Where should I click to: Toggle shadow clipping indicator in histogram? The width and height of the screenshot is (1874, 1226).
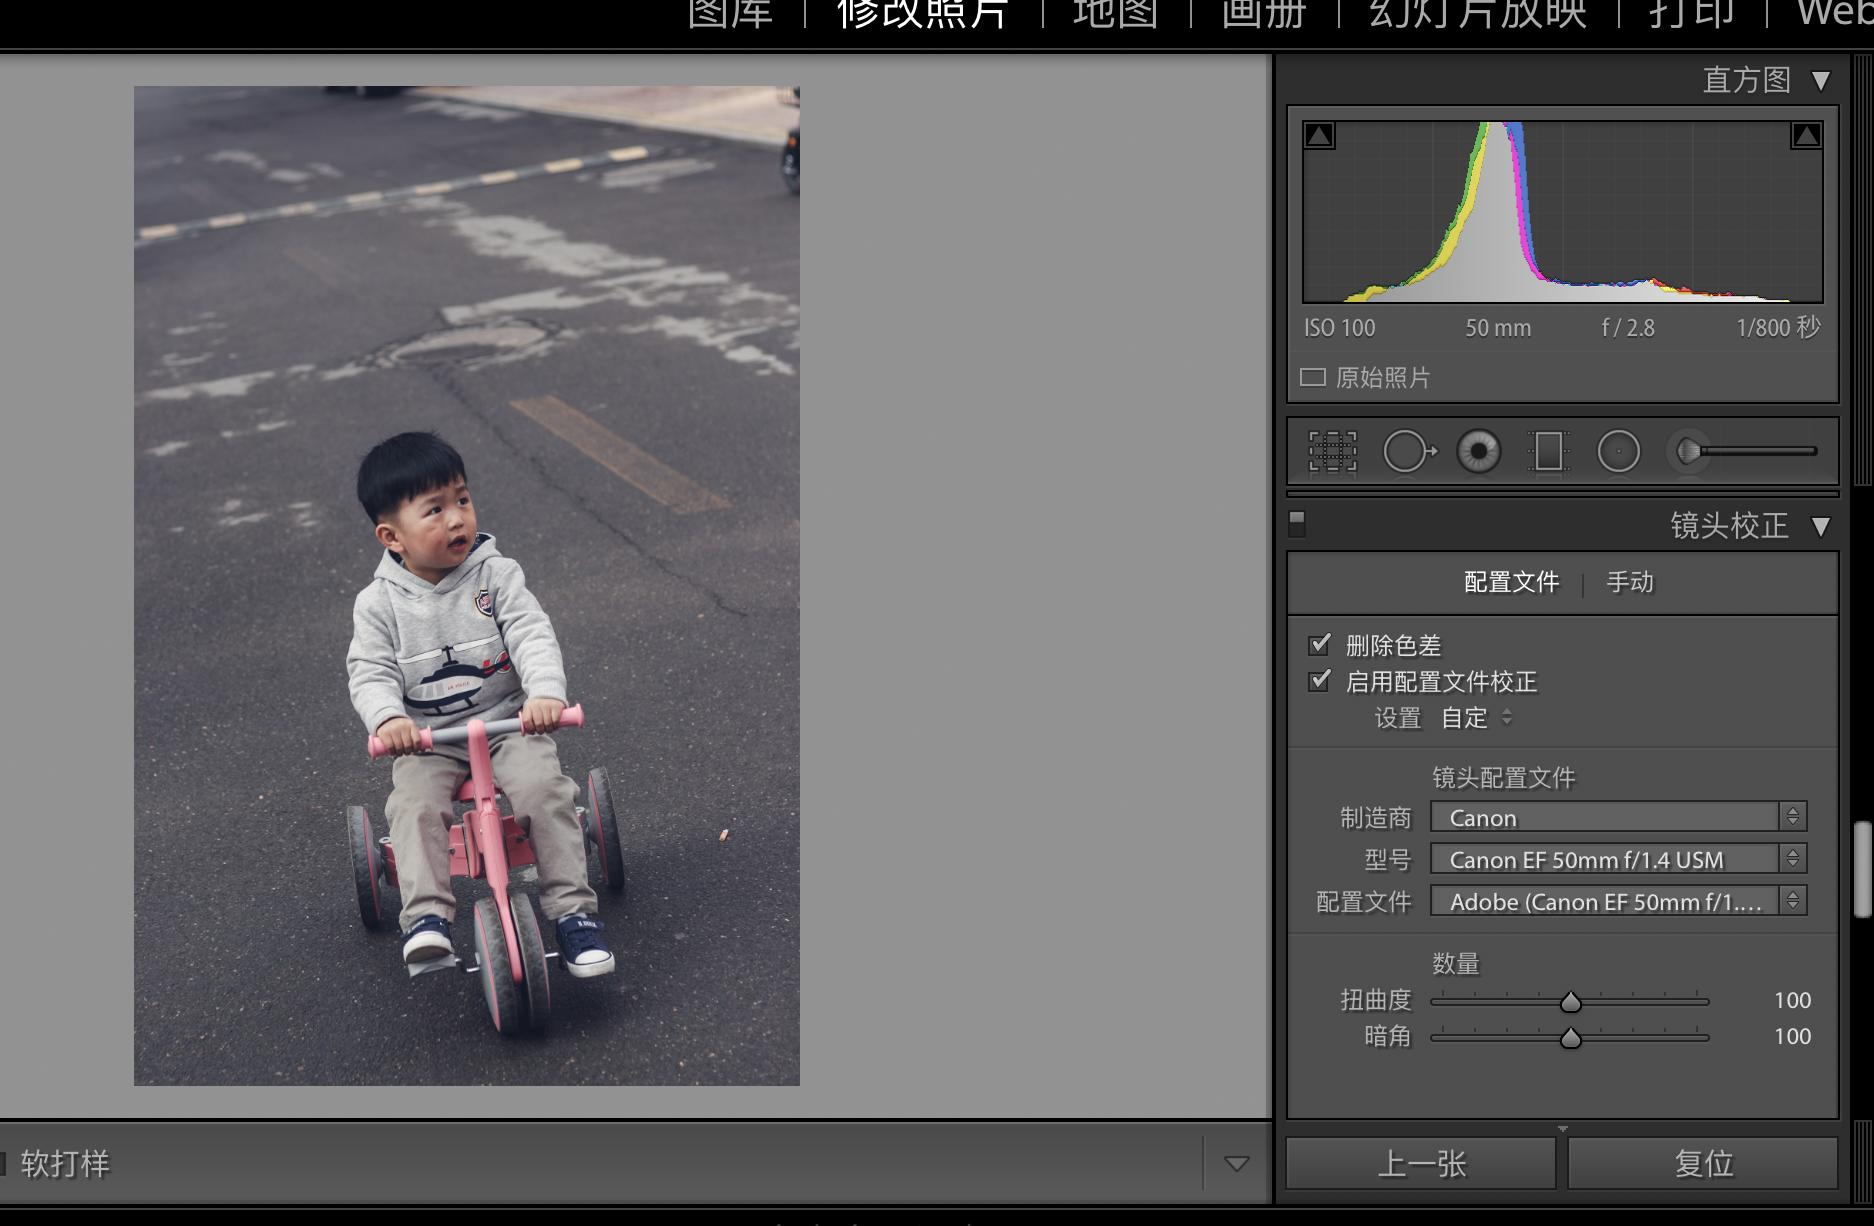pos(1319,135)
